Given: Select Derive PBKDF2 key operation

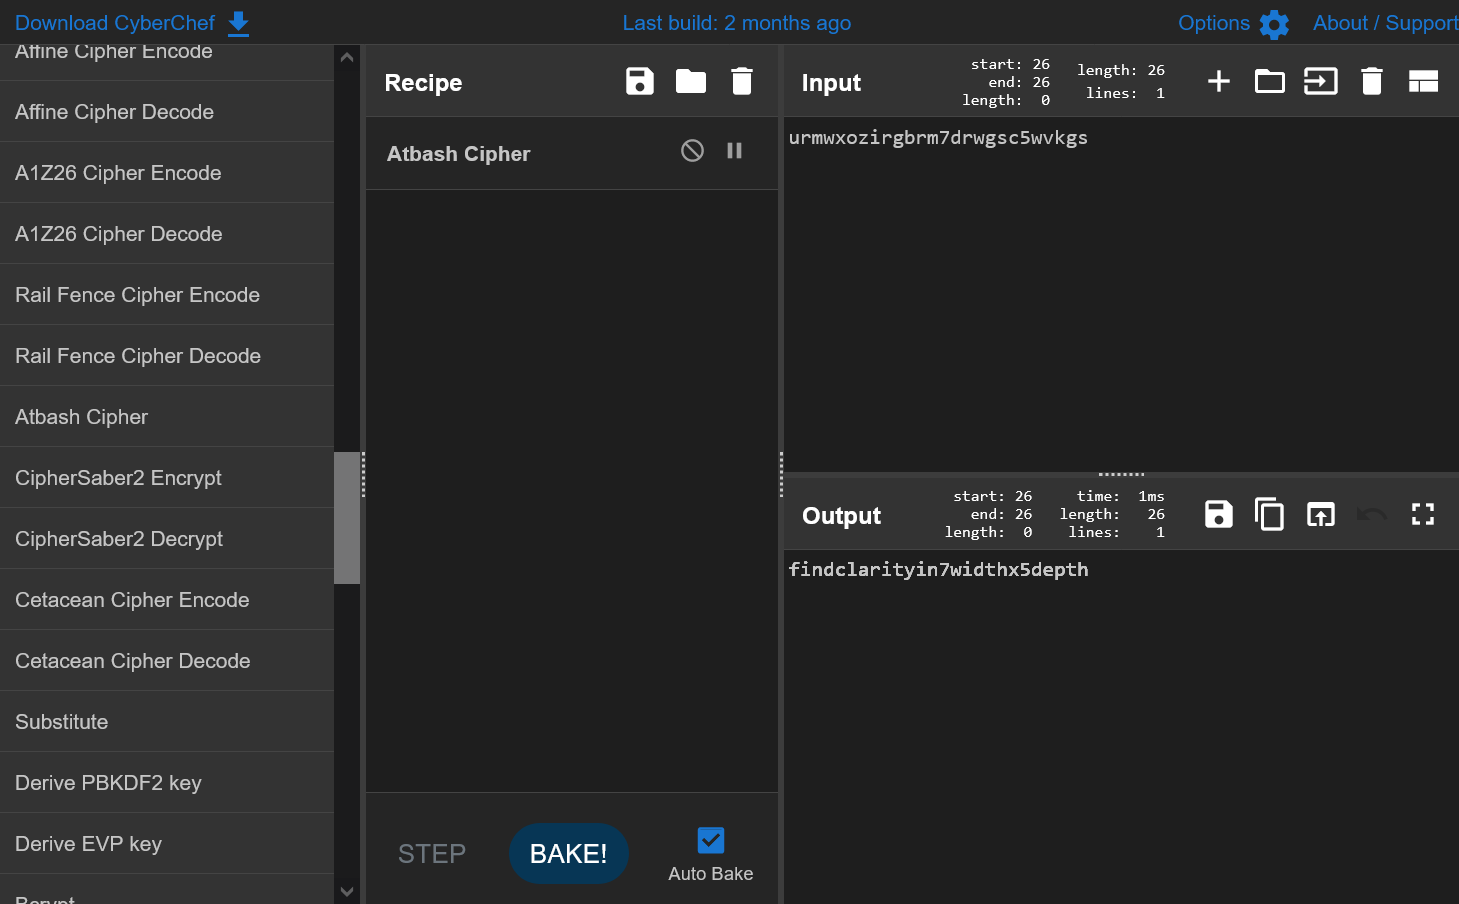Looking at the screenshot, I should (x=167, y=783).
